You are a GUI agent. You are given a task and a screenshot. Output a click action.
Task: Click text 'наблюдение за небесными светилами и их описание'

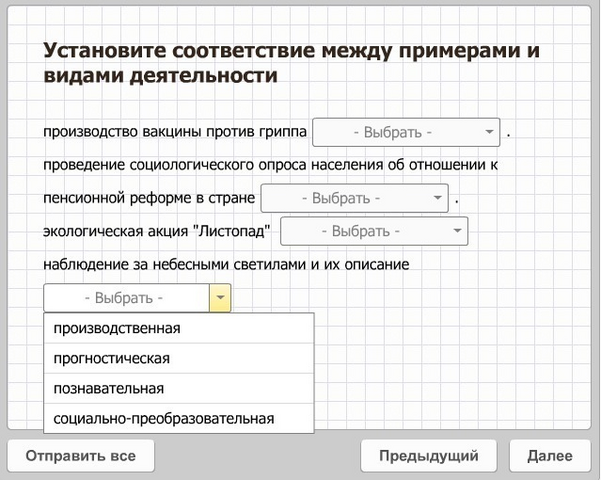[226, 264]
